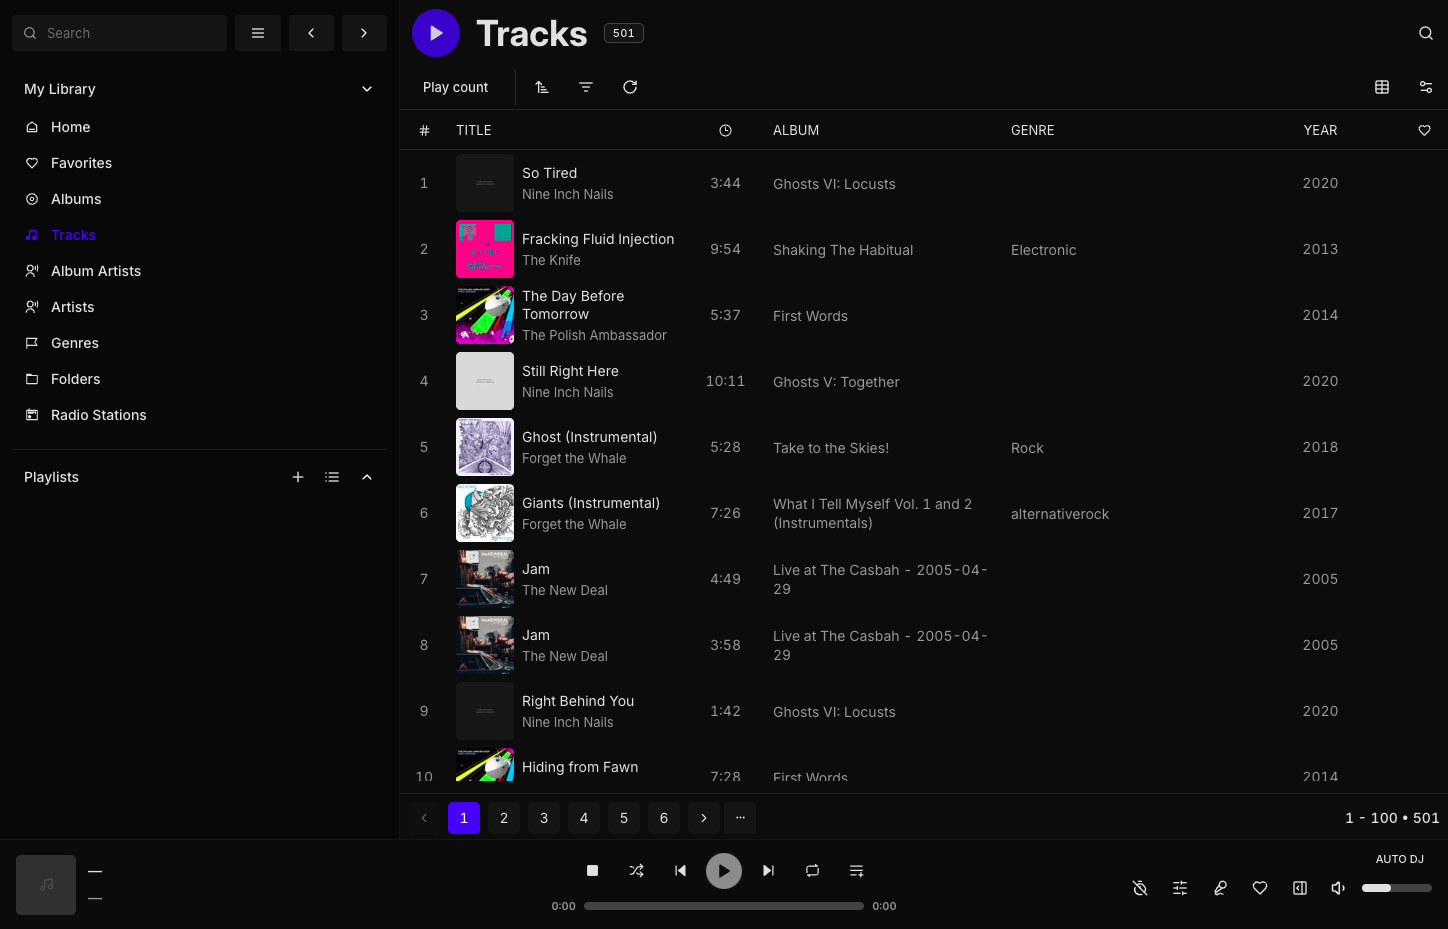Toggle the sleep timer icon
This screenshot has height=929, width=1448.
(1140, 888)
